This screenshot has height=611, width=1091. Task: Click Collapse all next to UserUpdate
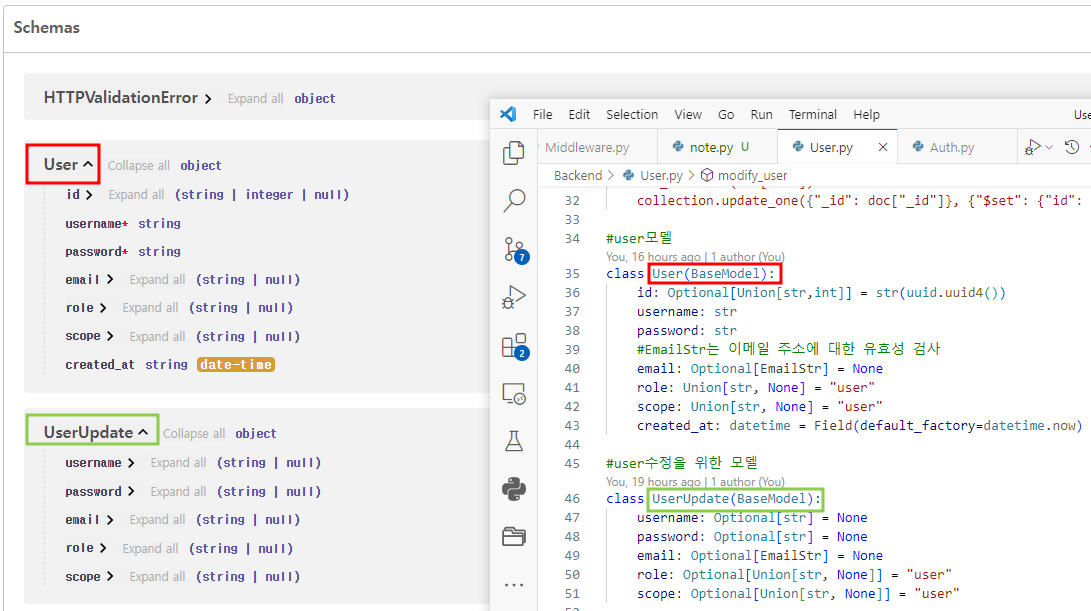(x=194, y=434)
